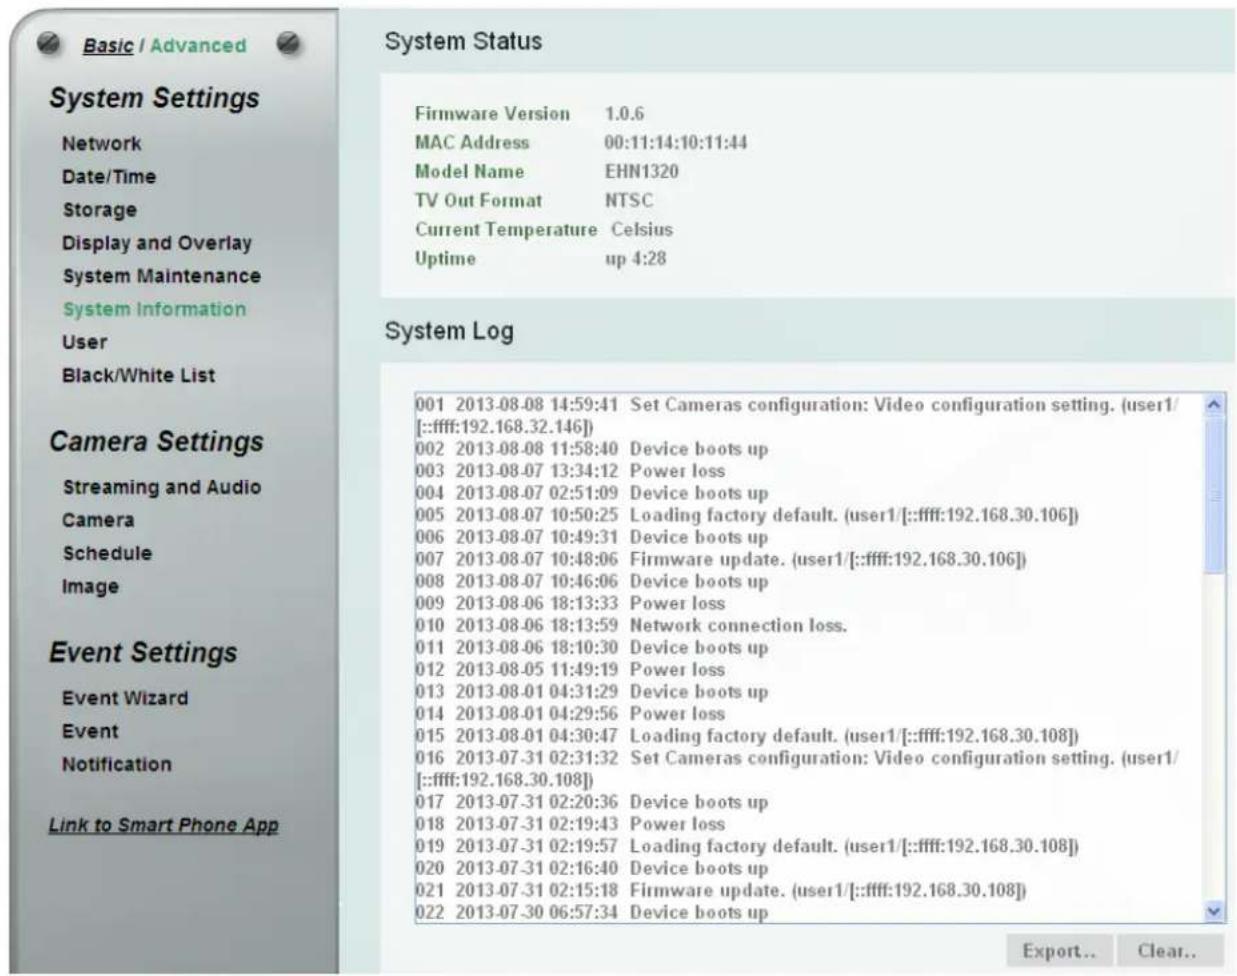Select log entry 002 Device boots up
This screenshot has height=976, width=1237.
[x=592, y=449]
